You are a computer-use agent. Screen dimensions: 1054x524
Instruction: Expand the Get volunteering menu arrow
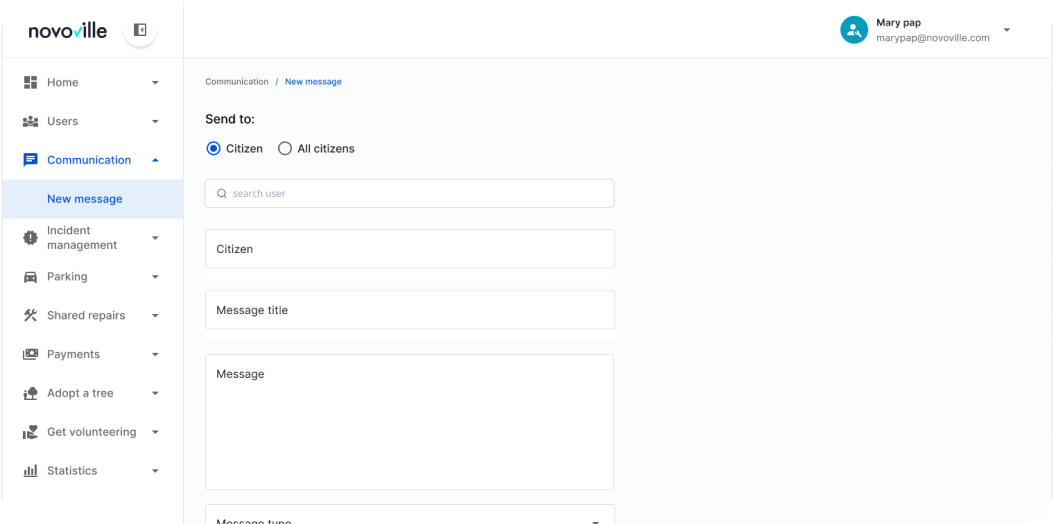[155, 433]
